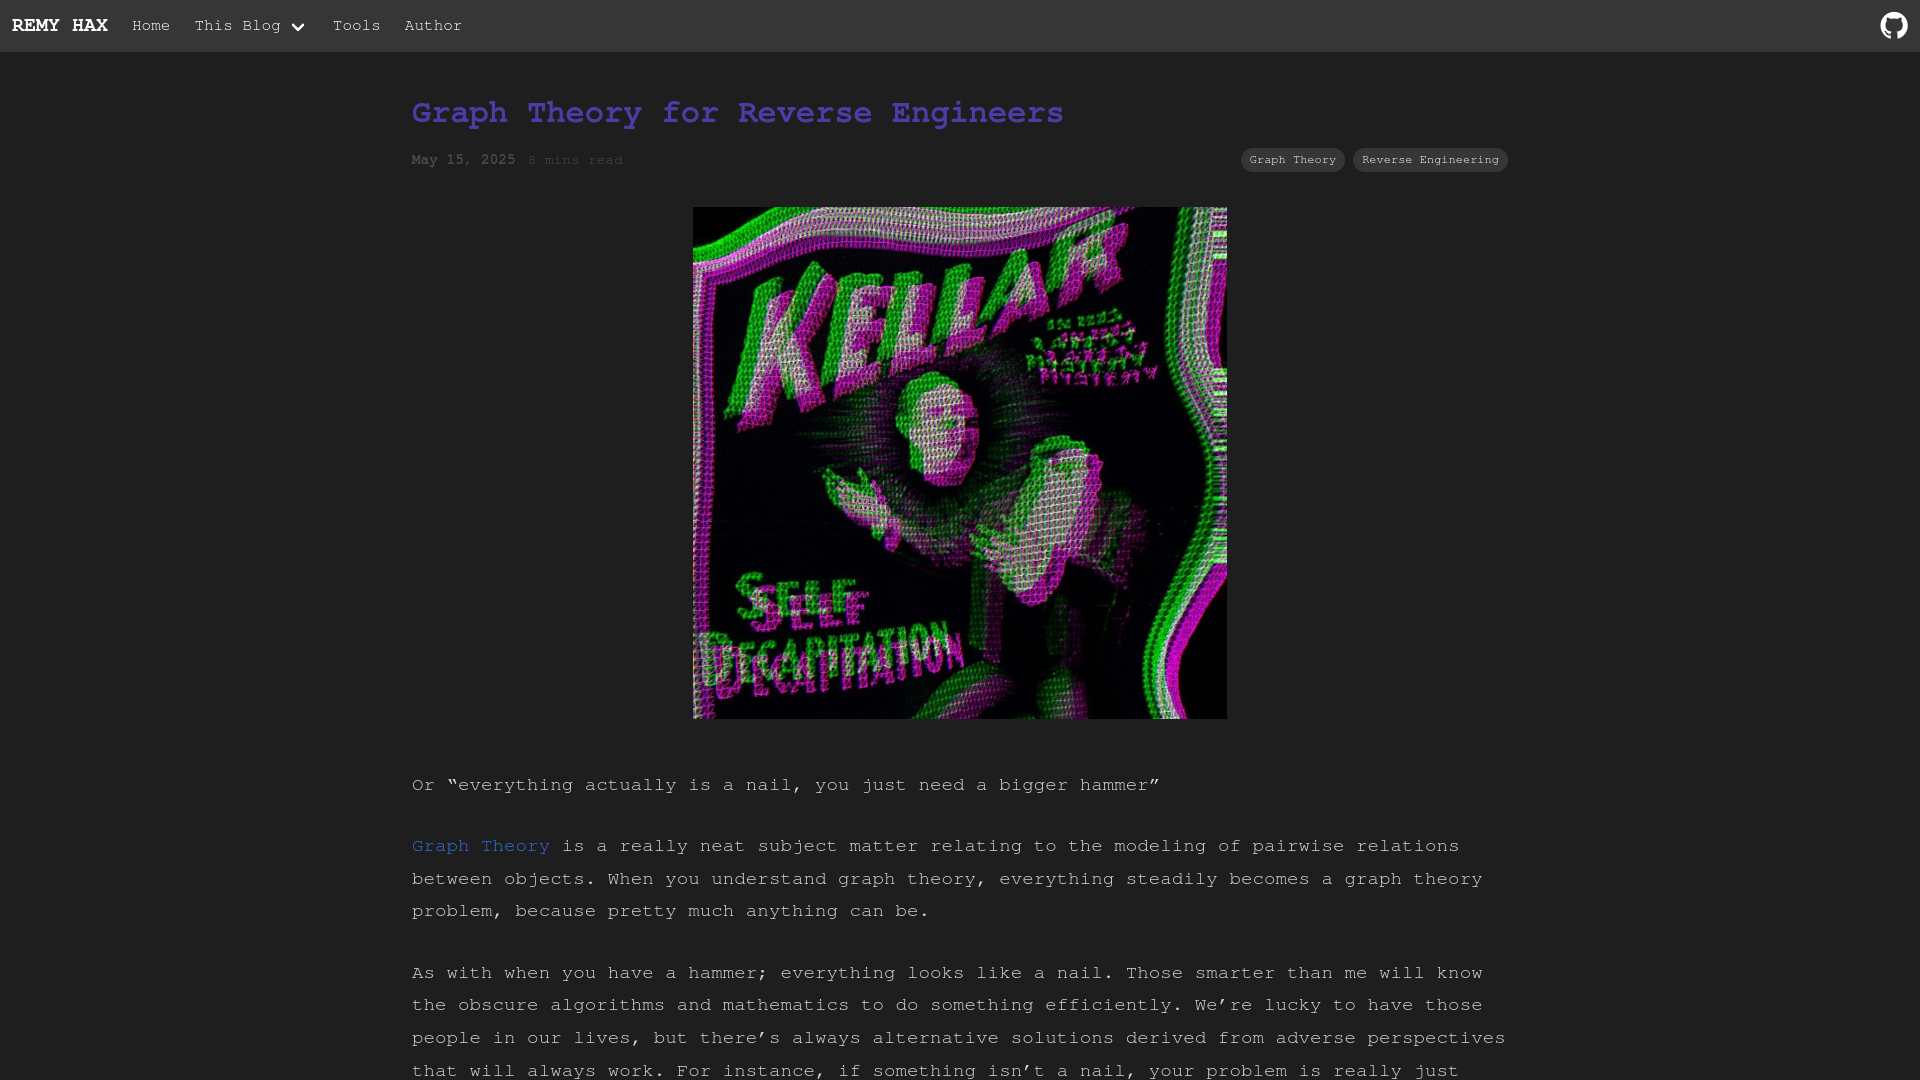This screenshot has width=1920, height=1080.
Task: Click the REMY HAX site title
Action: point(60,26)
